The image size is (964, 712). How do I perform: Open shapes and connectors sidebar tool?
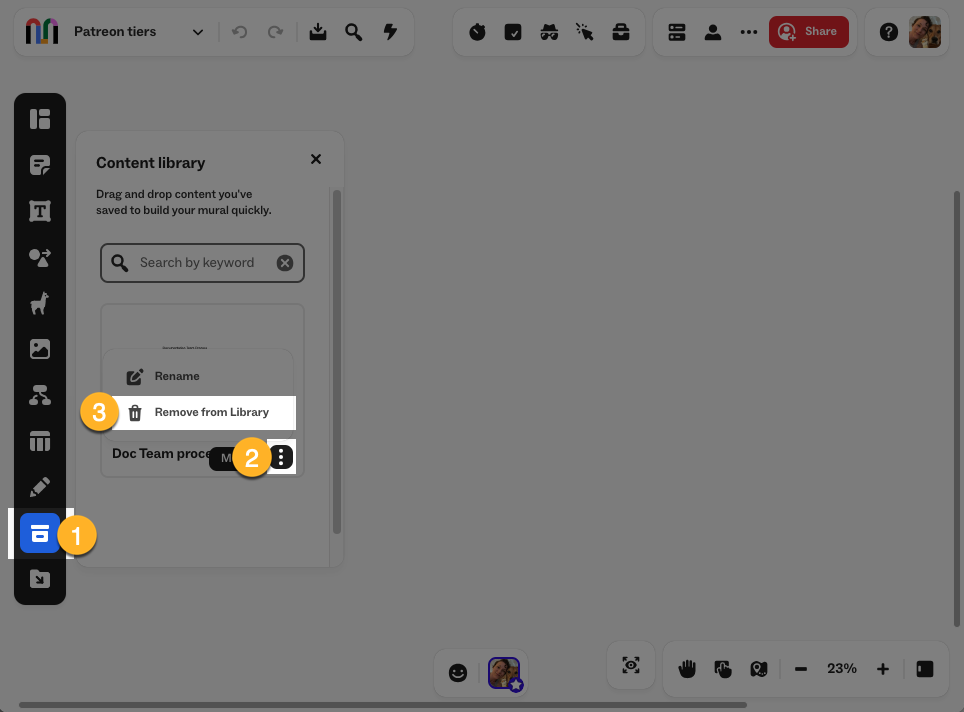pyautogui.click(x=40, y=257)
